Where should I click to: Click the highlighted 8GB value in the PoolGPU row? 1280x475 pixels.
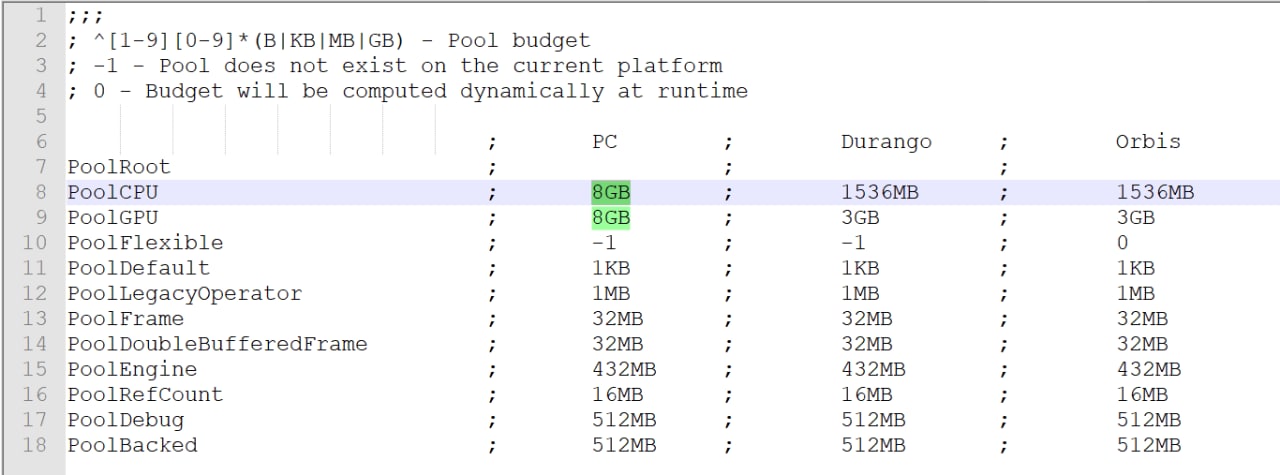pyautogui.click(x=611, y=217)
